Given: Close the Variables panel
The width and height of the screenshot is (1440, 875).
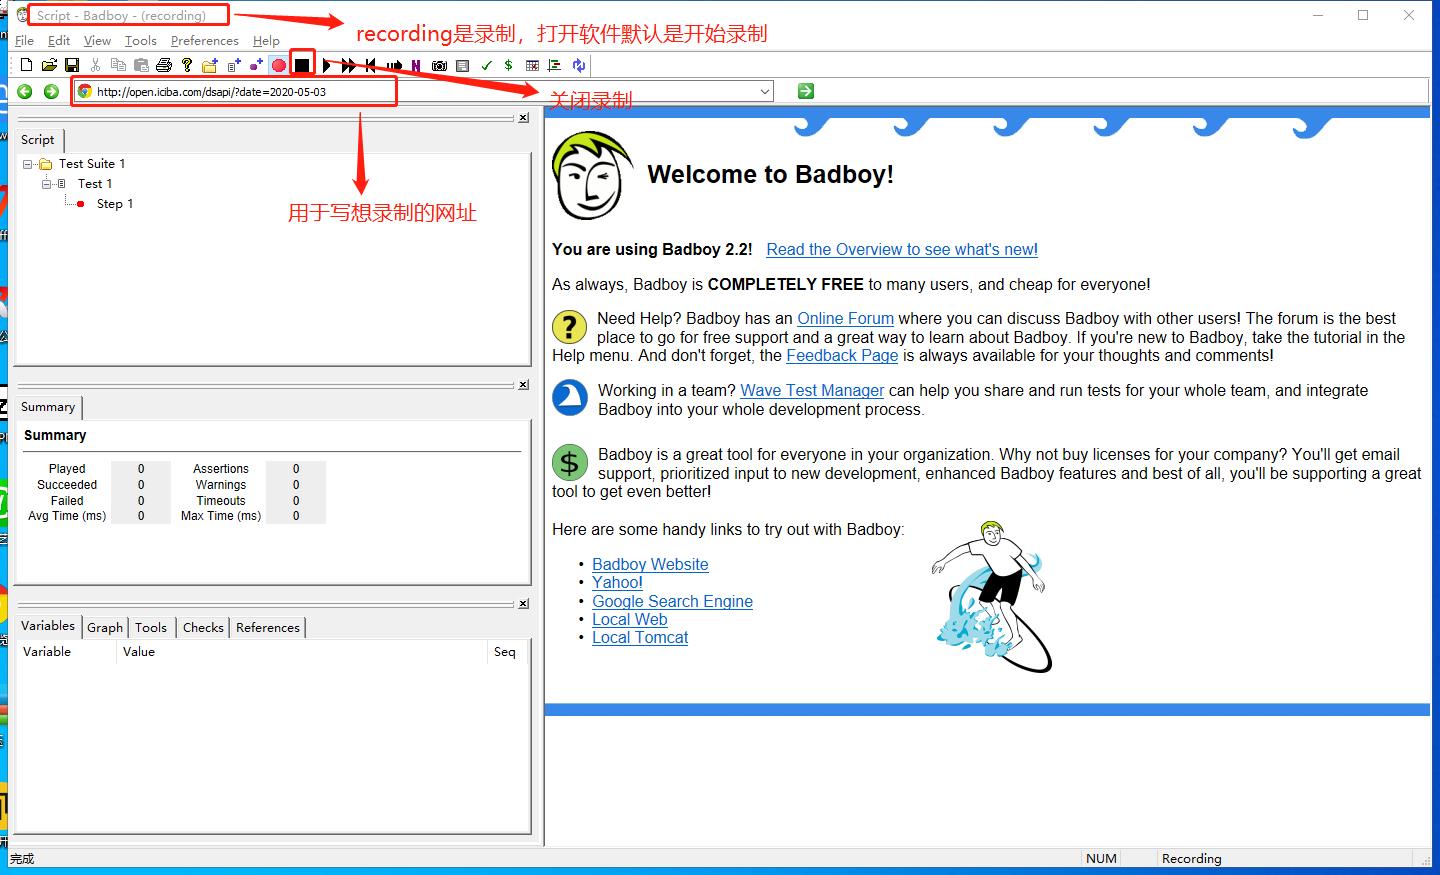Looking at the screenshot, I should coord(523,604).
